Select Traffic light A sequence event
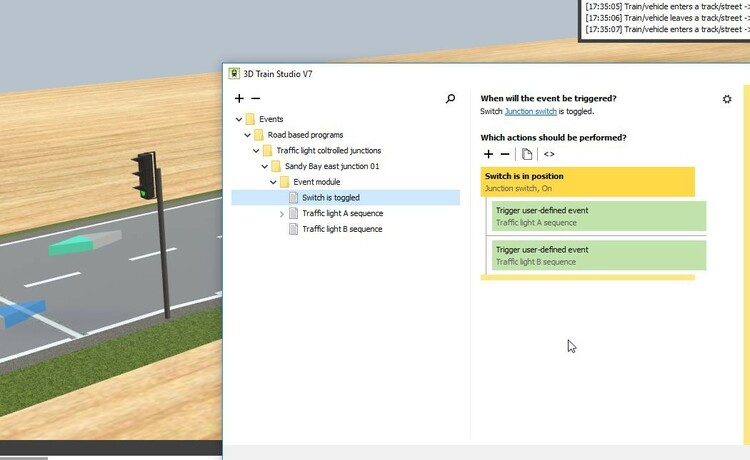 pyautogui.click(x=342, y=213)
